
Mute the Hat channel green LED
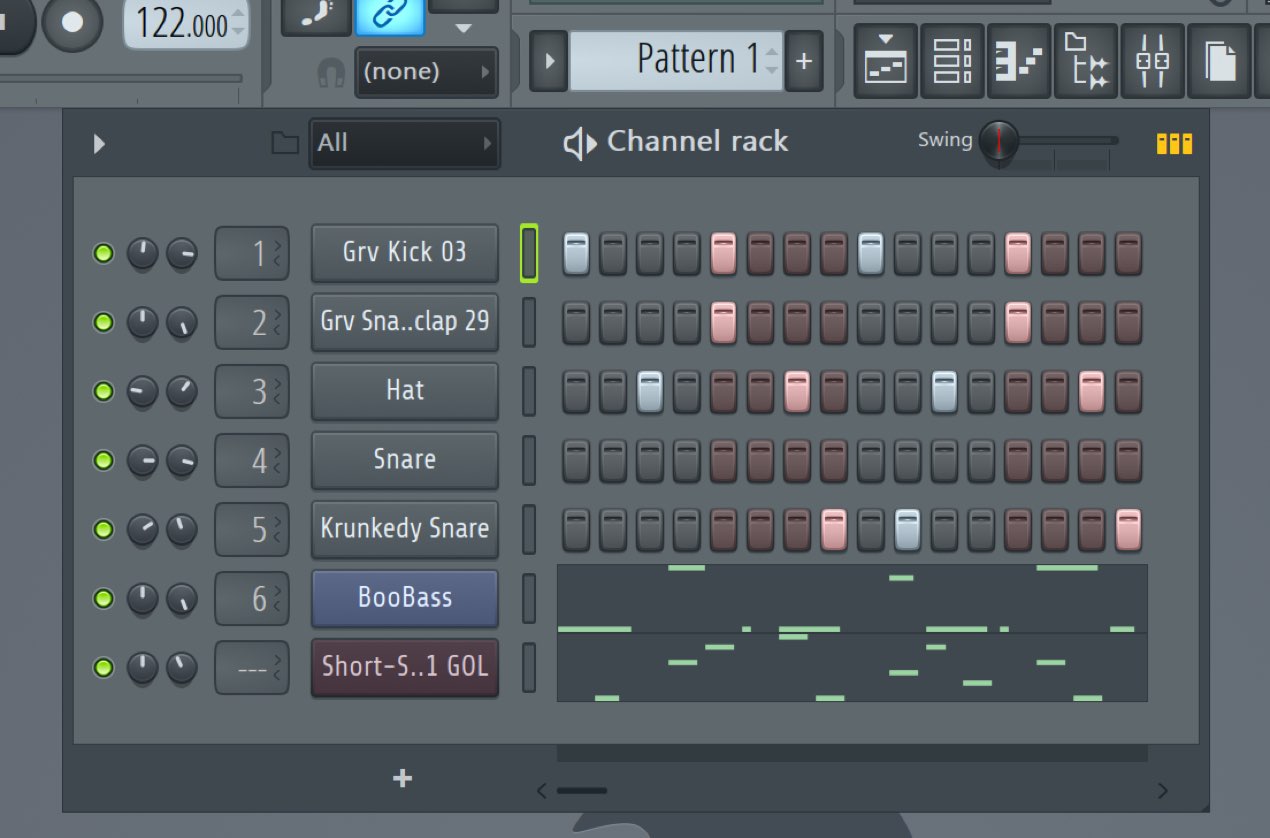(103, 391)
